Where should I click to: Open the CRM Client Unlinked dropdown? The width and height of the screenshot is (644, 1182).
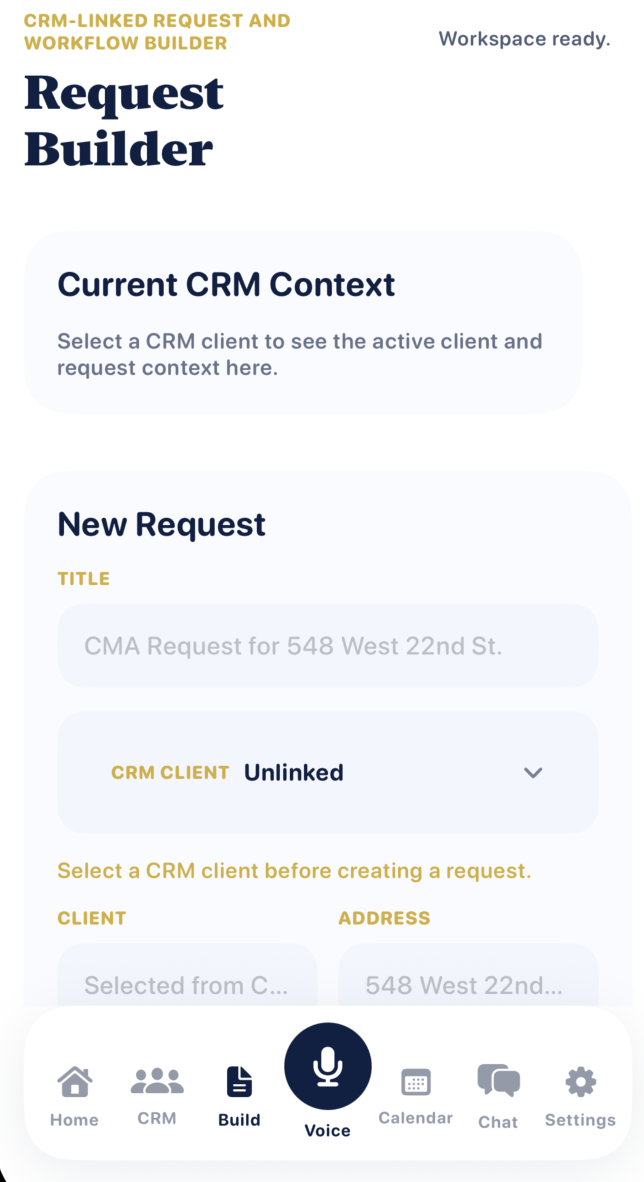[328, 772]
